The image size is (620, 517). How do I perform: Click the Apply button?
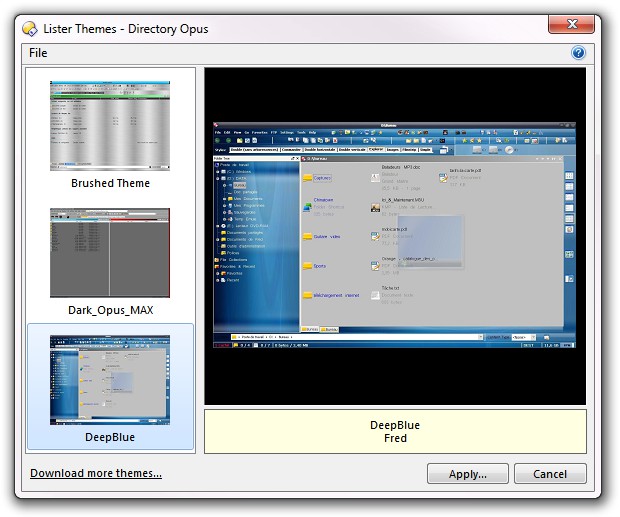click(x=467, y=474)
